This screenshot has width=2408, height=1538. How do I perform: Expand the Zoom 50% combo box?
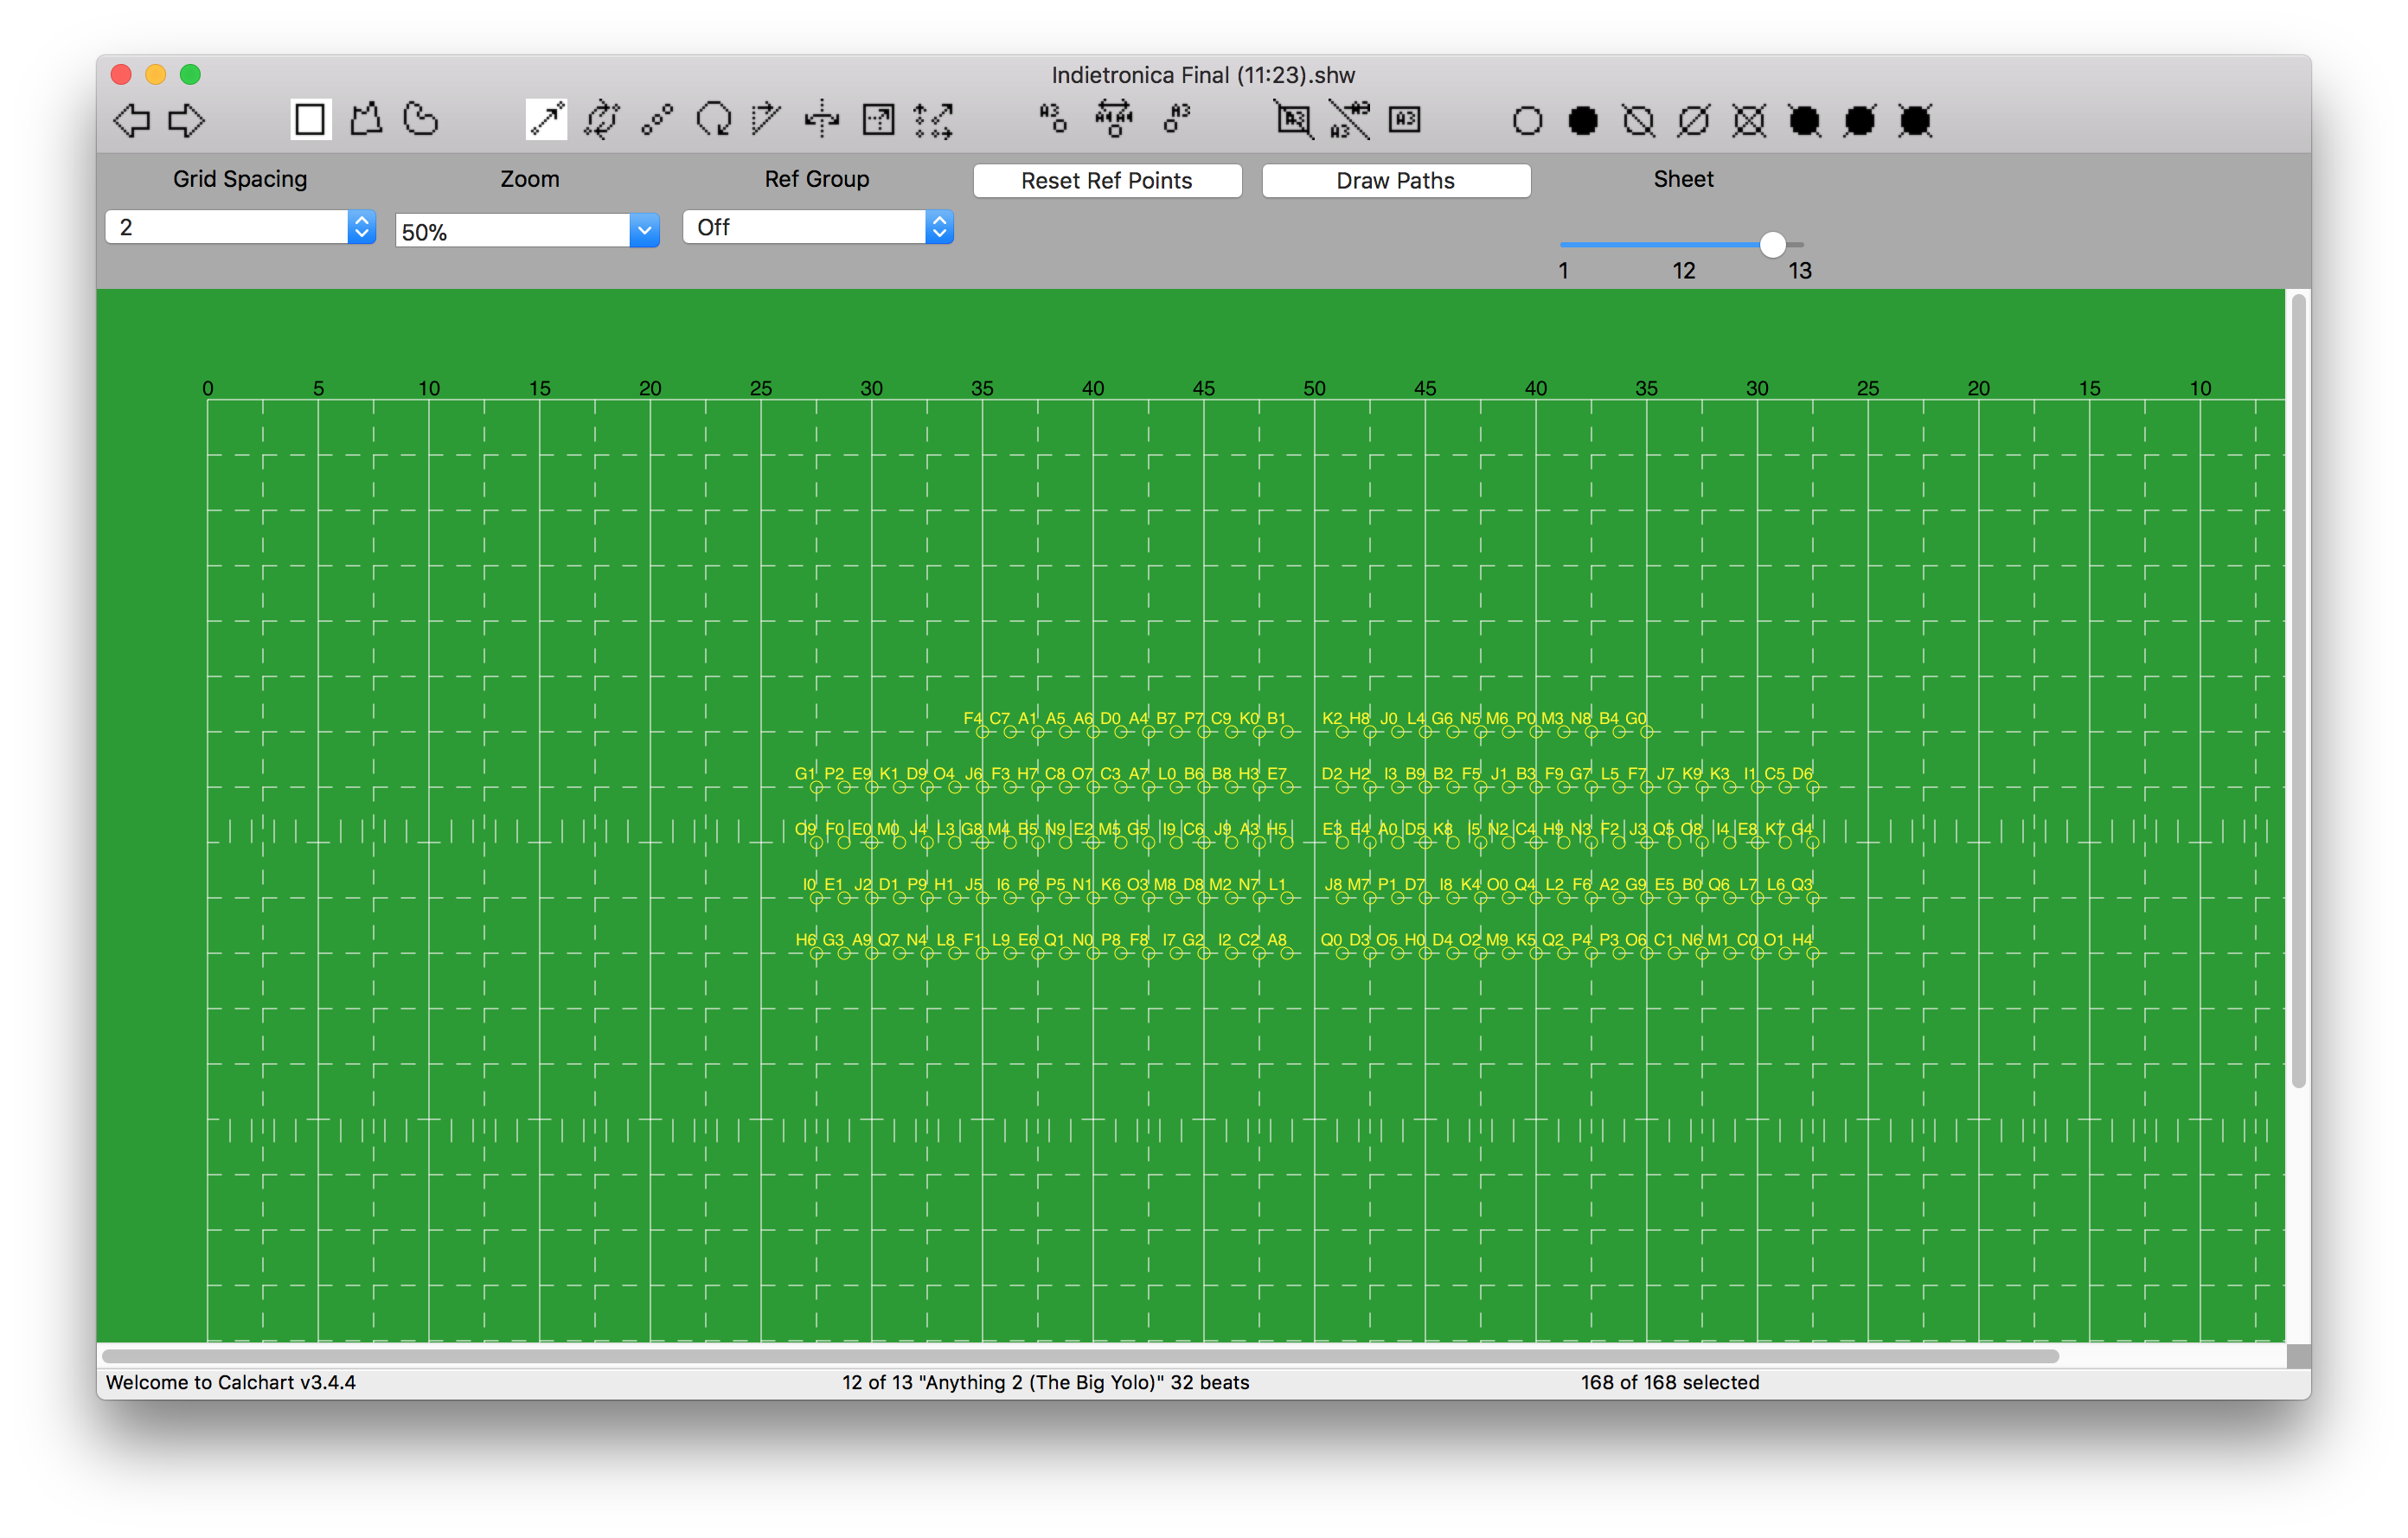(x=644, y=231)
